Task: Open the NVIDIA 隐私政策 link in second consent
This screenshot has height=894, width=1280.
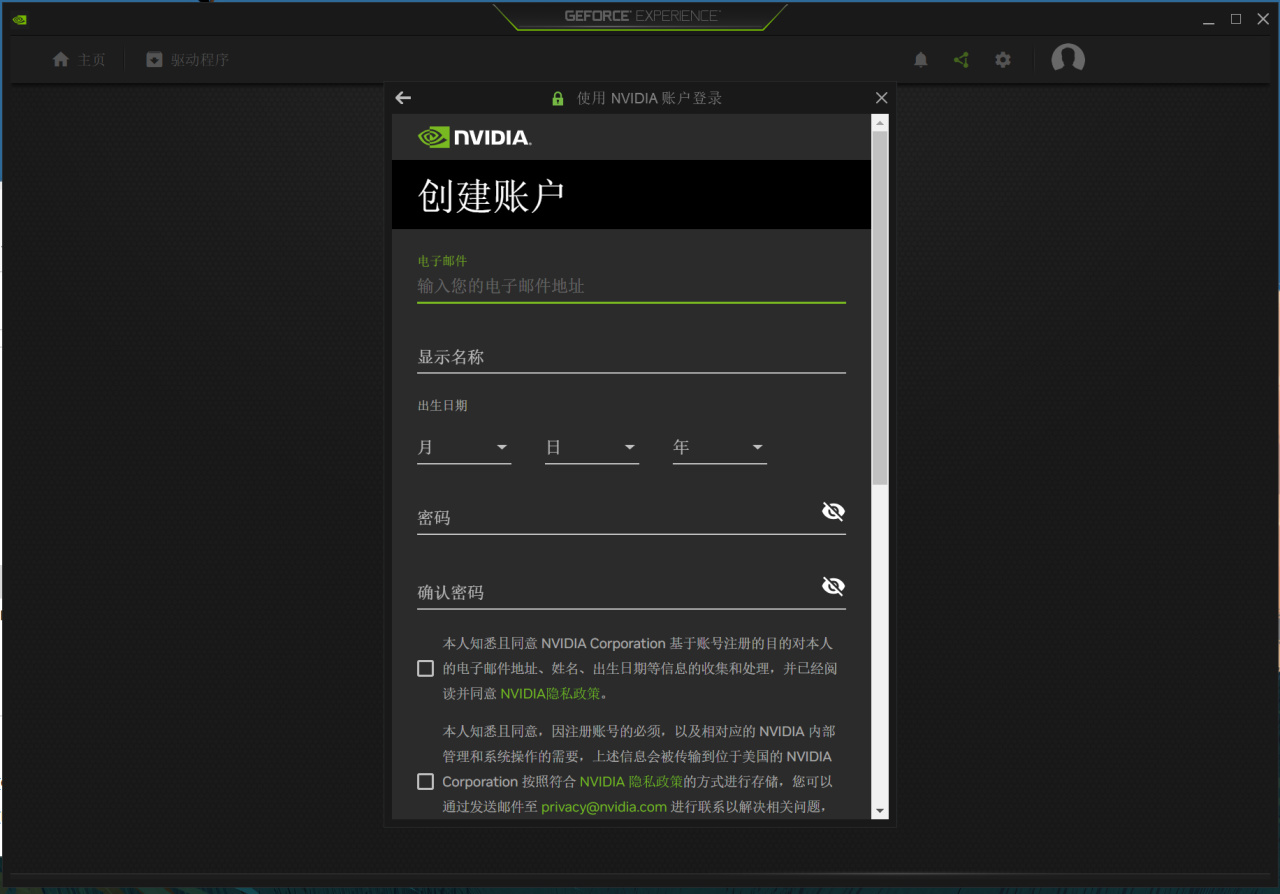Action: pos(631,782)
